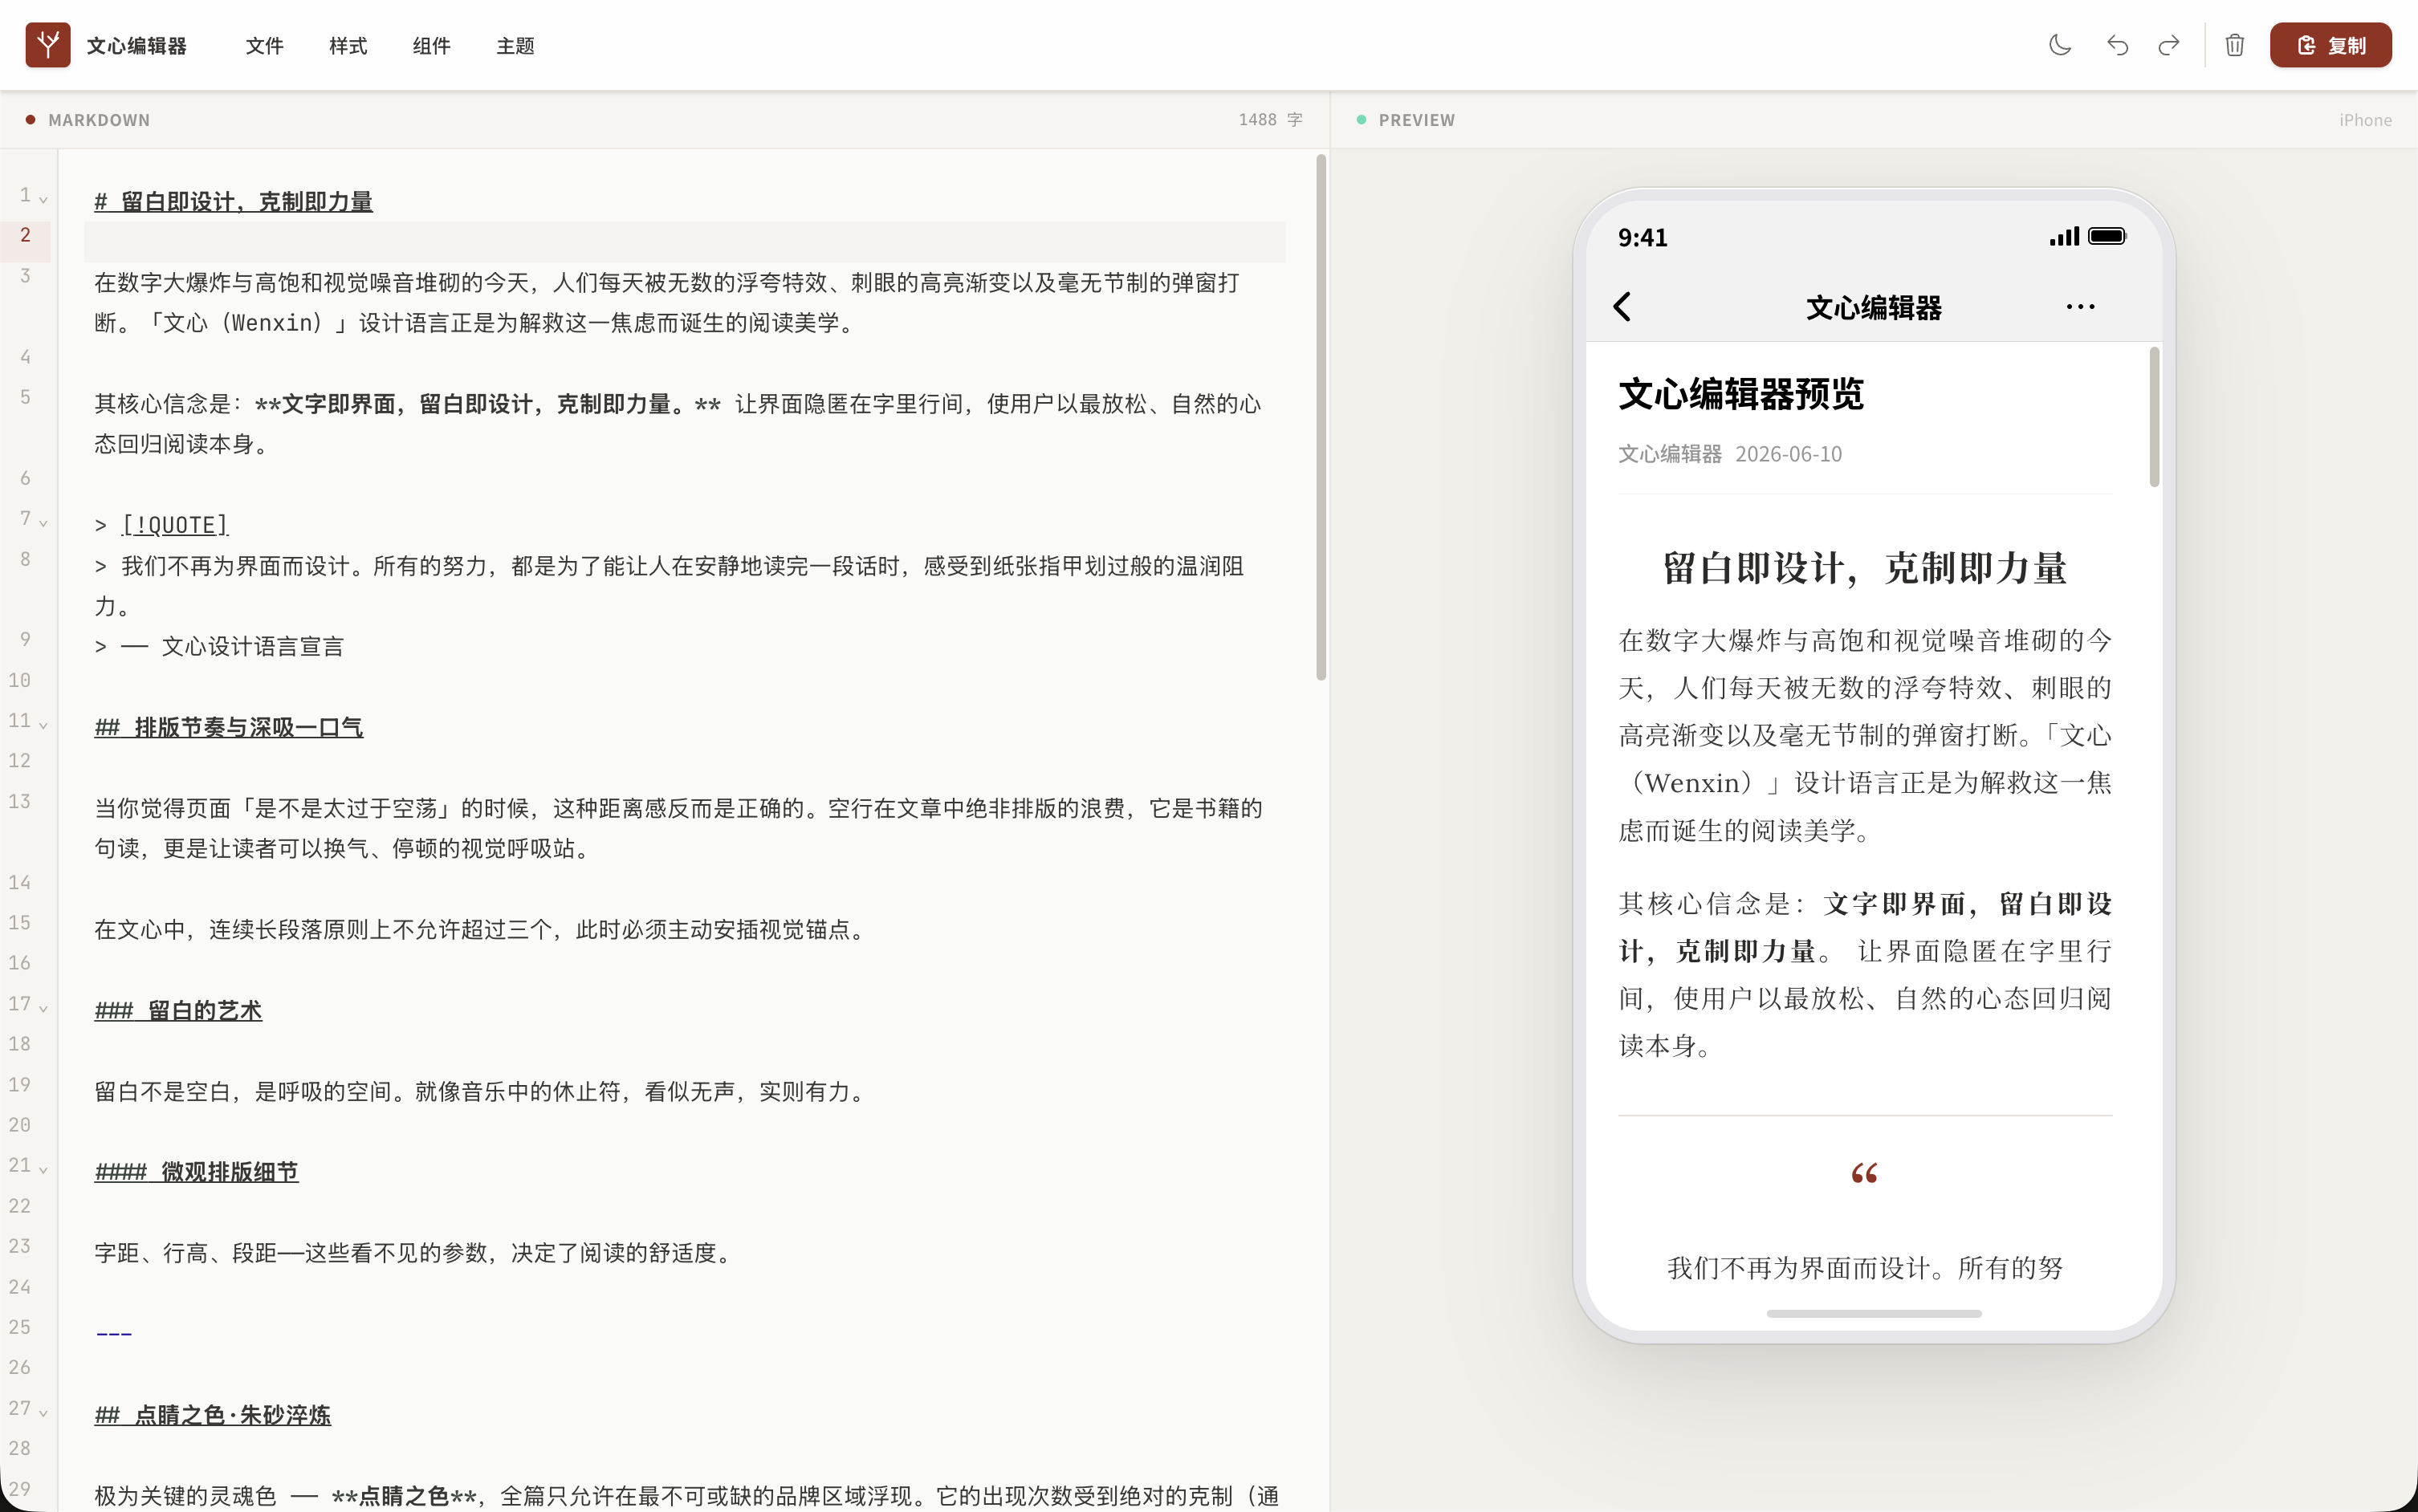The width and height of the screenshot is (2418, 1512).
Task: Tap the three-dot more icon in preview
Action: pos(2080,307)
